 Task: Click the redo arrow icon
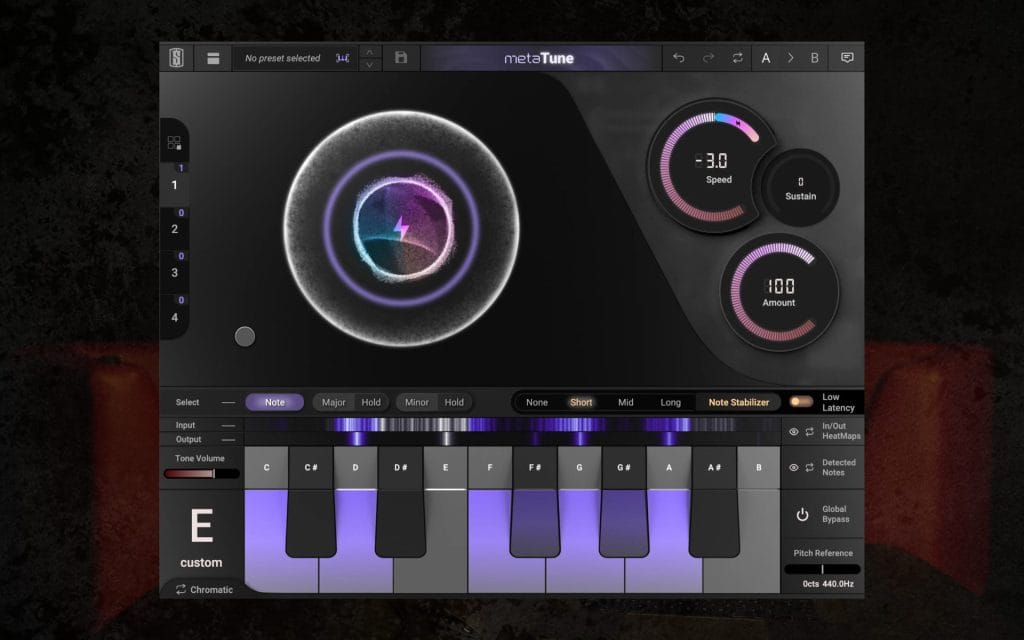[708, 58]
